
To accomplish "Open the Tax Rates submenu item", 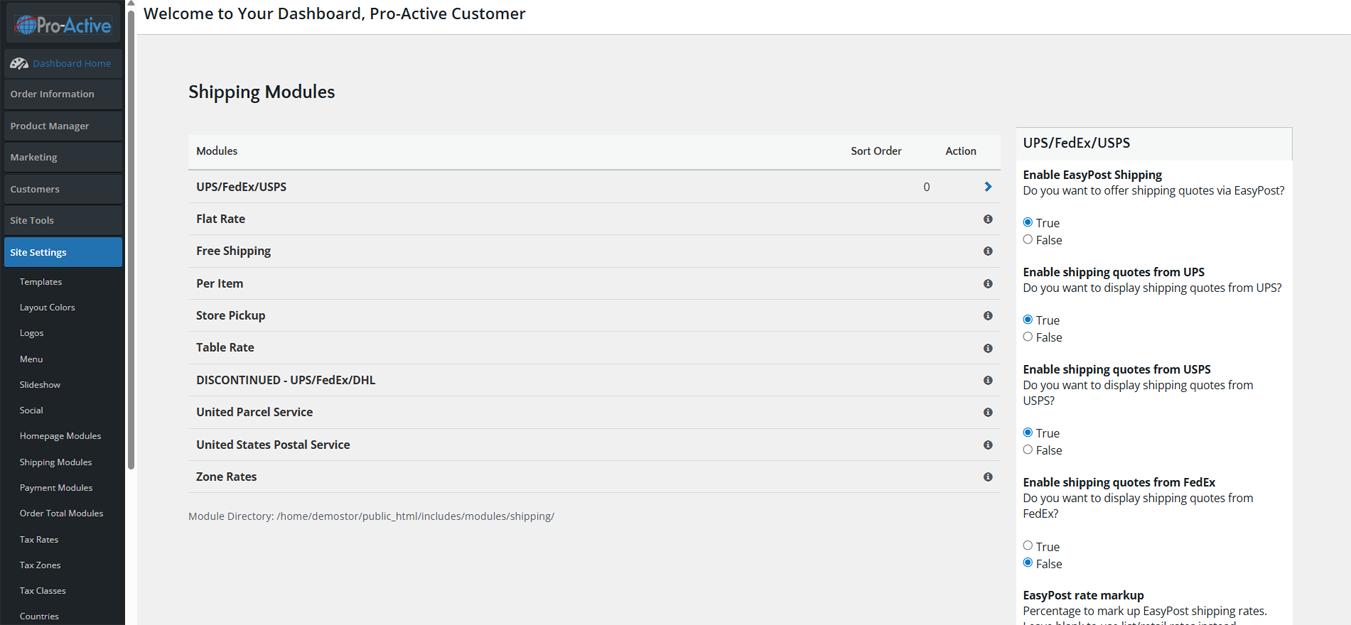I will tap(39, 539).
